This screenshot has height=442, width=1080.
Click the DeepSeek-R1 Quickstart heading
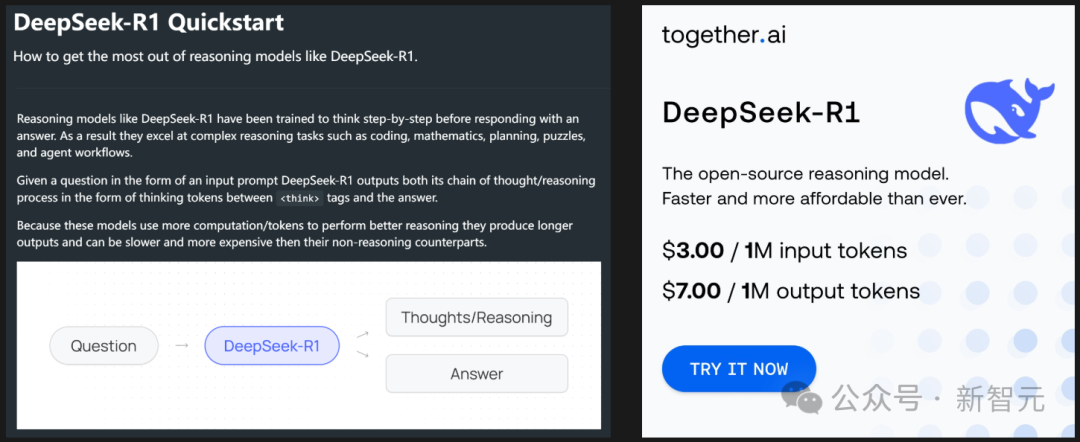[x=149, y=22]
